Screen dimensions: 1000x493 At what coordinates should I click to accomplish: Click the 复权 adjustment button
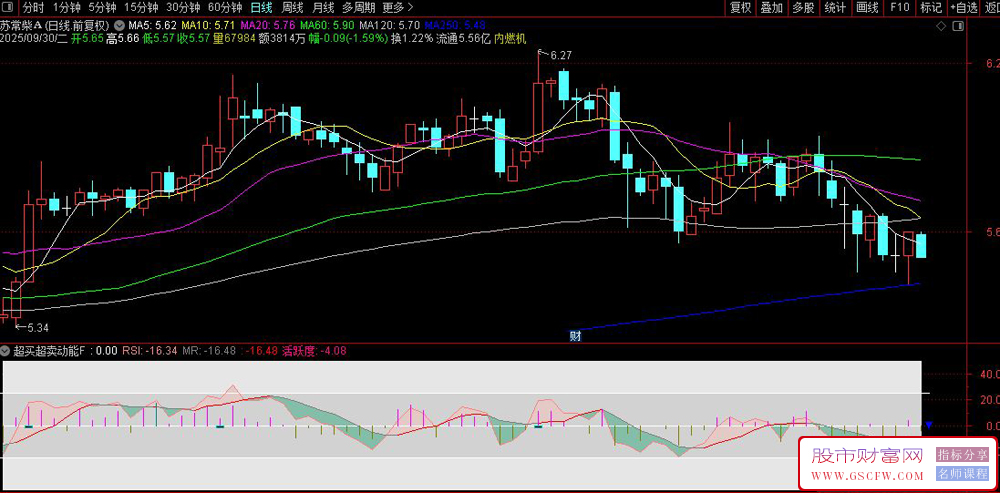pyautogui.click(x=740, y=7)
